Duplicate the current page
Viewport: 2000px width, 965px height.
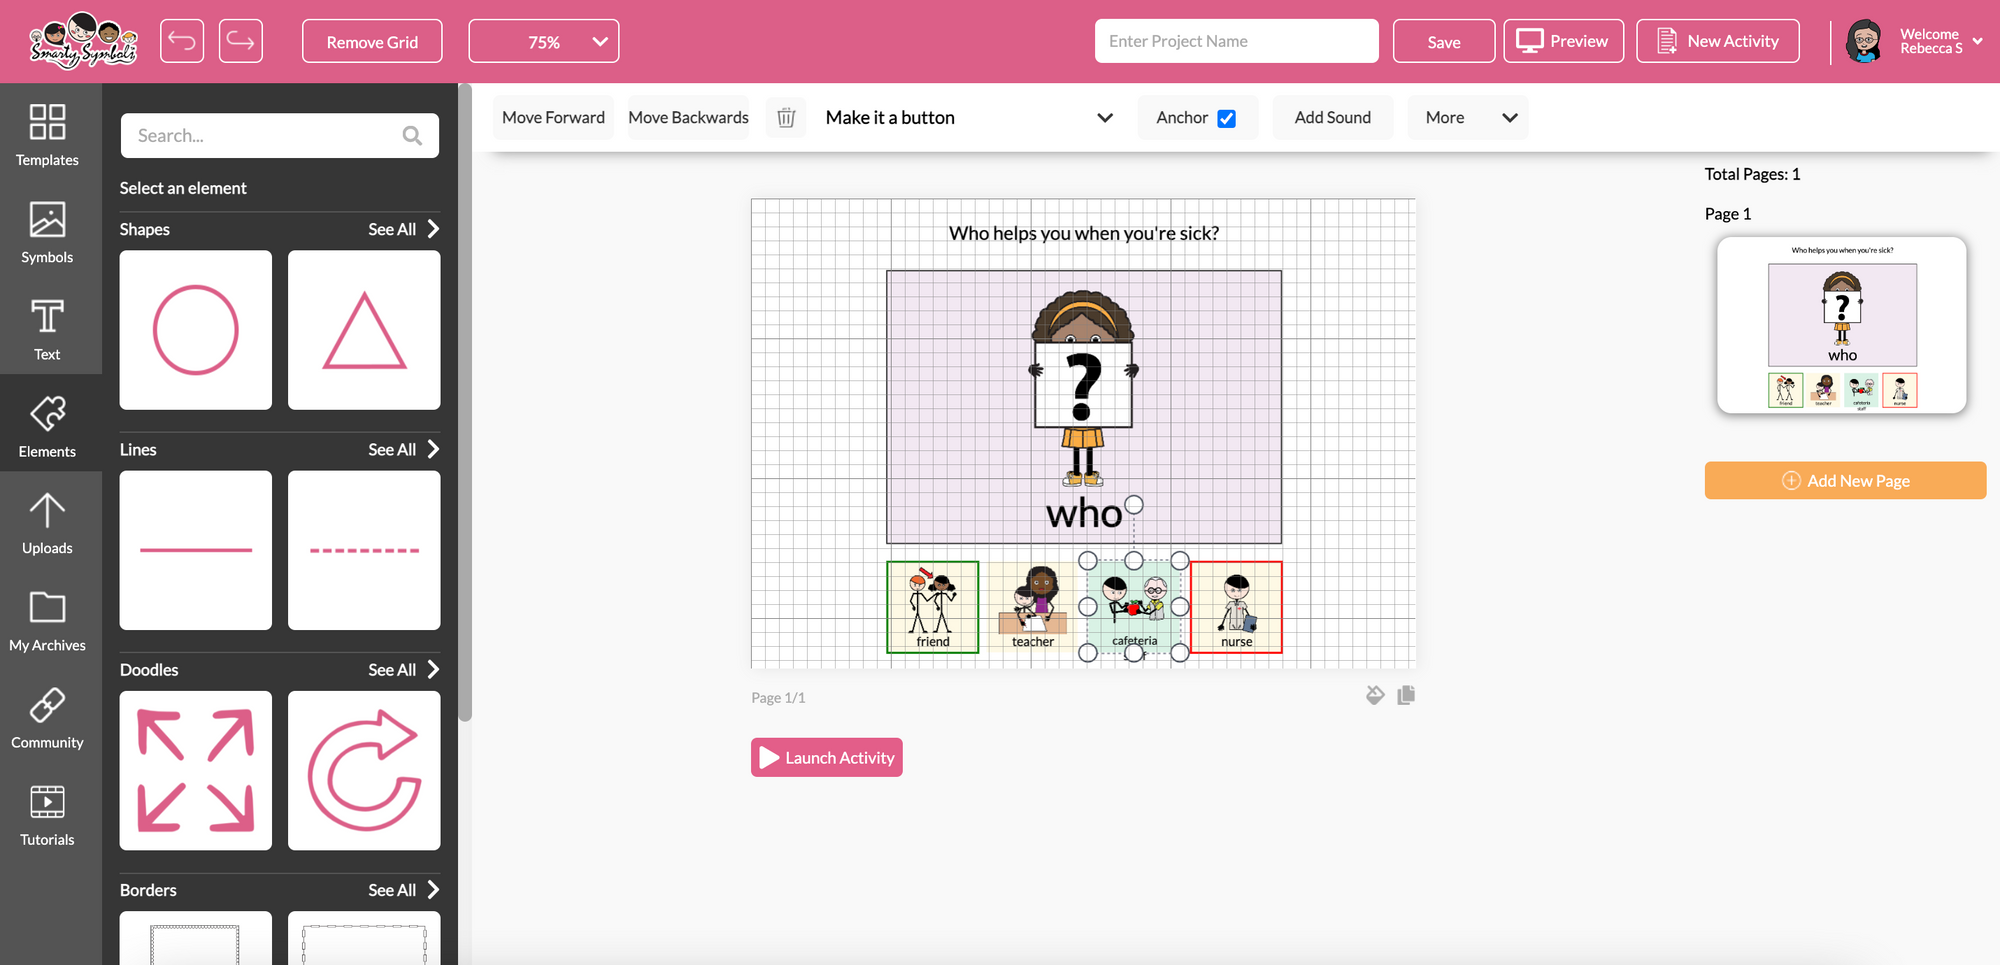[x=1406, y=694]
